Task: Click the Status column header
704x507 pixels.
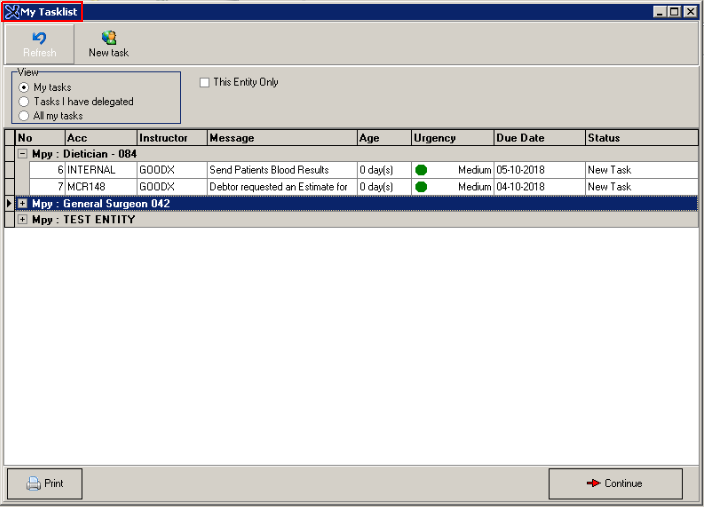Action: click(640, 138)
